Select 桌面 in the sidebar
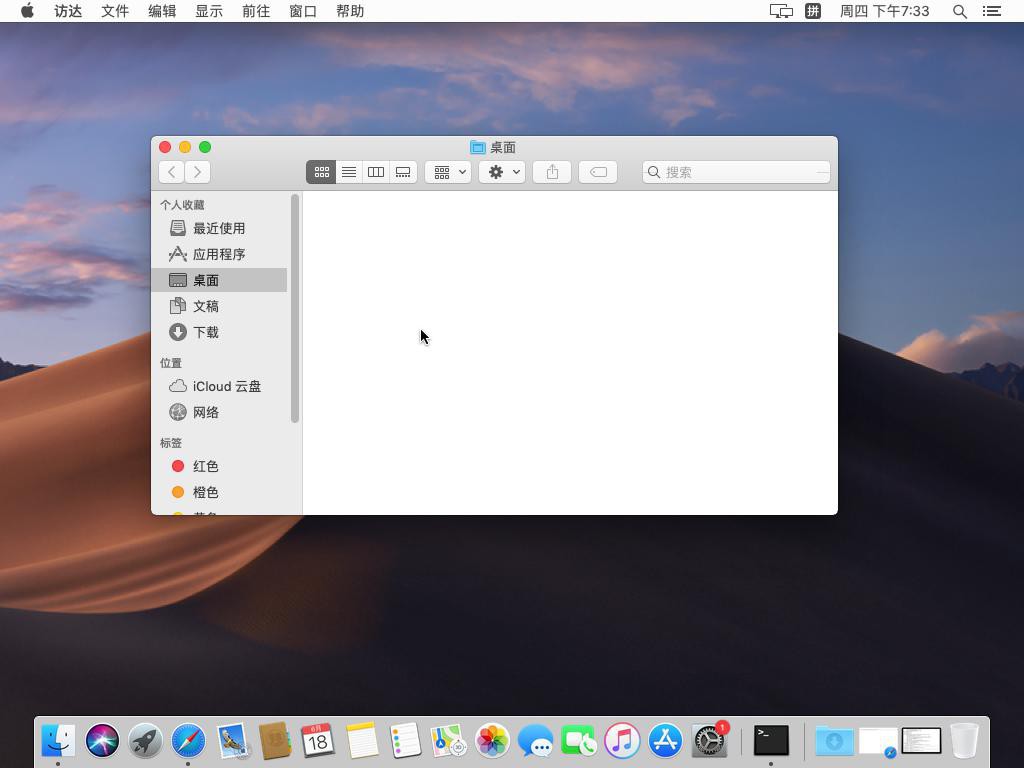The width and height of the screenshot is (1024, 768). (219, 280)
